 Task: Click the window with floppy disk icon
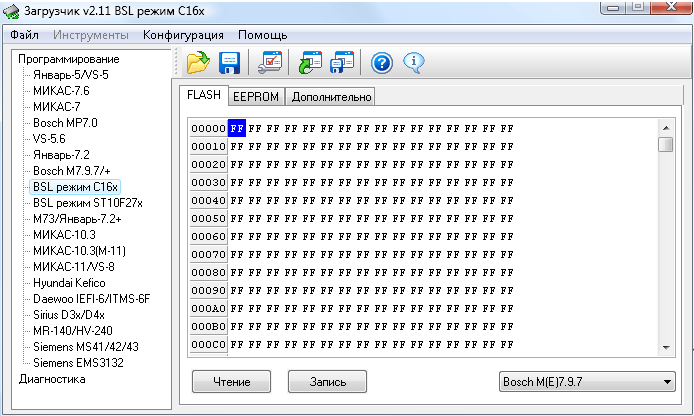(342, 63)
